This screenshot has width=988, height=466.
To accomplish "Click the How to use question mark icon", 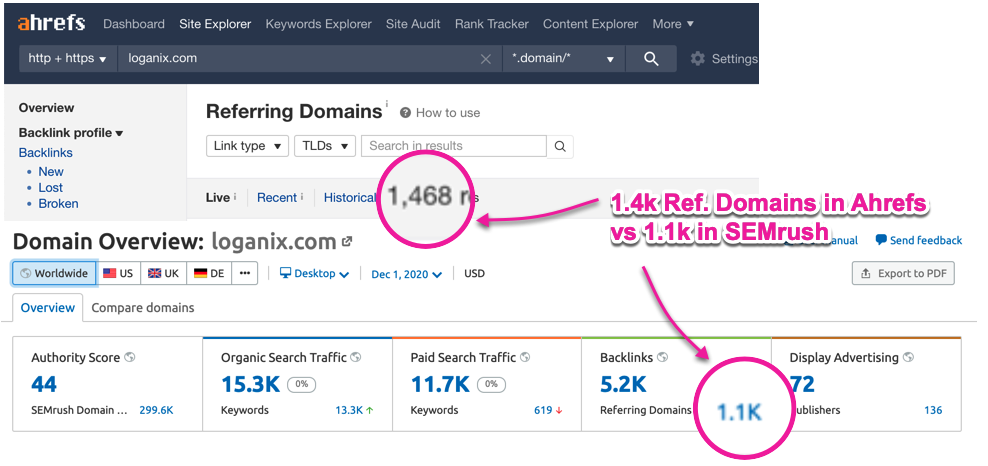I will pyautogui.click(x=405, y=113).
